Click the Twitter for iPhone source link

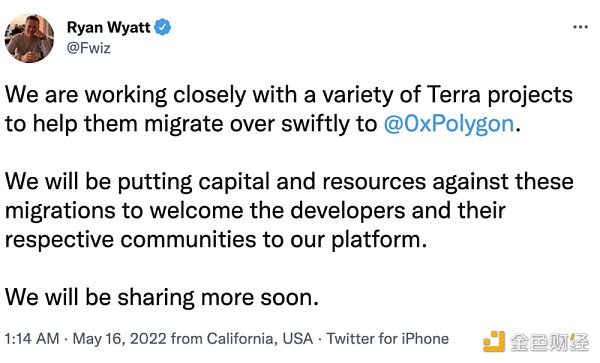click(387, 339)
